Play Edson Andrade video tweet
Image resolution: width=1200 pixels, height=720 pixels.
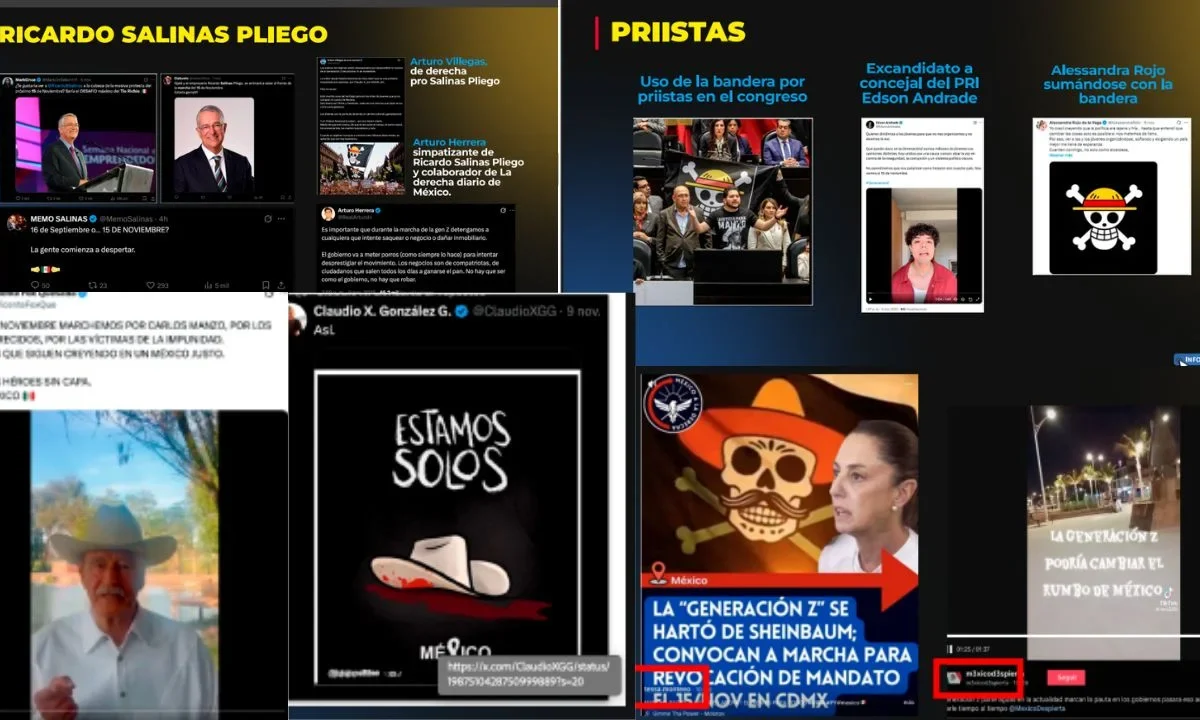point(923,247)
